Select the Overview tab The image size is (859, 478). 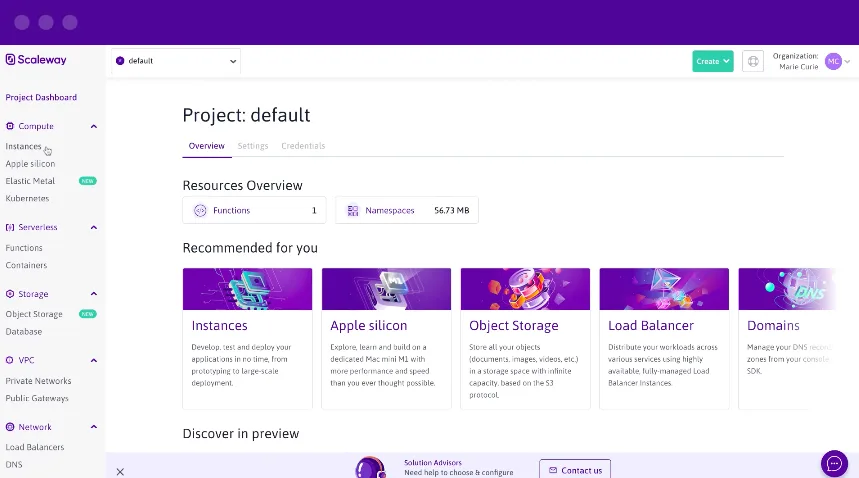pyautogui.click(x=207, y=146)
